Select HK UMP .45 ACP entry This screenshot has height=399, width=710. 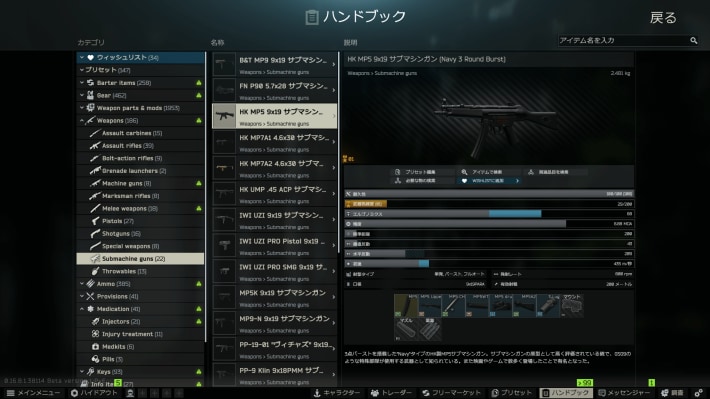[274, 194]
